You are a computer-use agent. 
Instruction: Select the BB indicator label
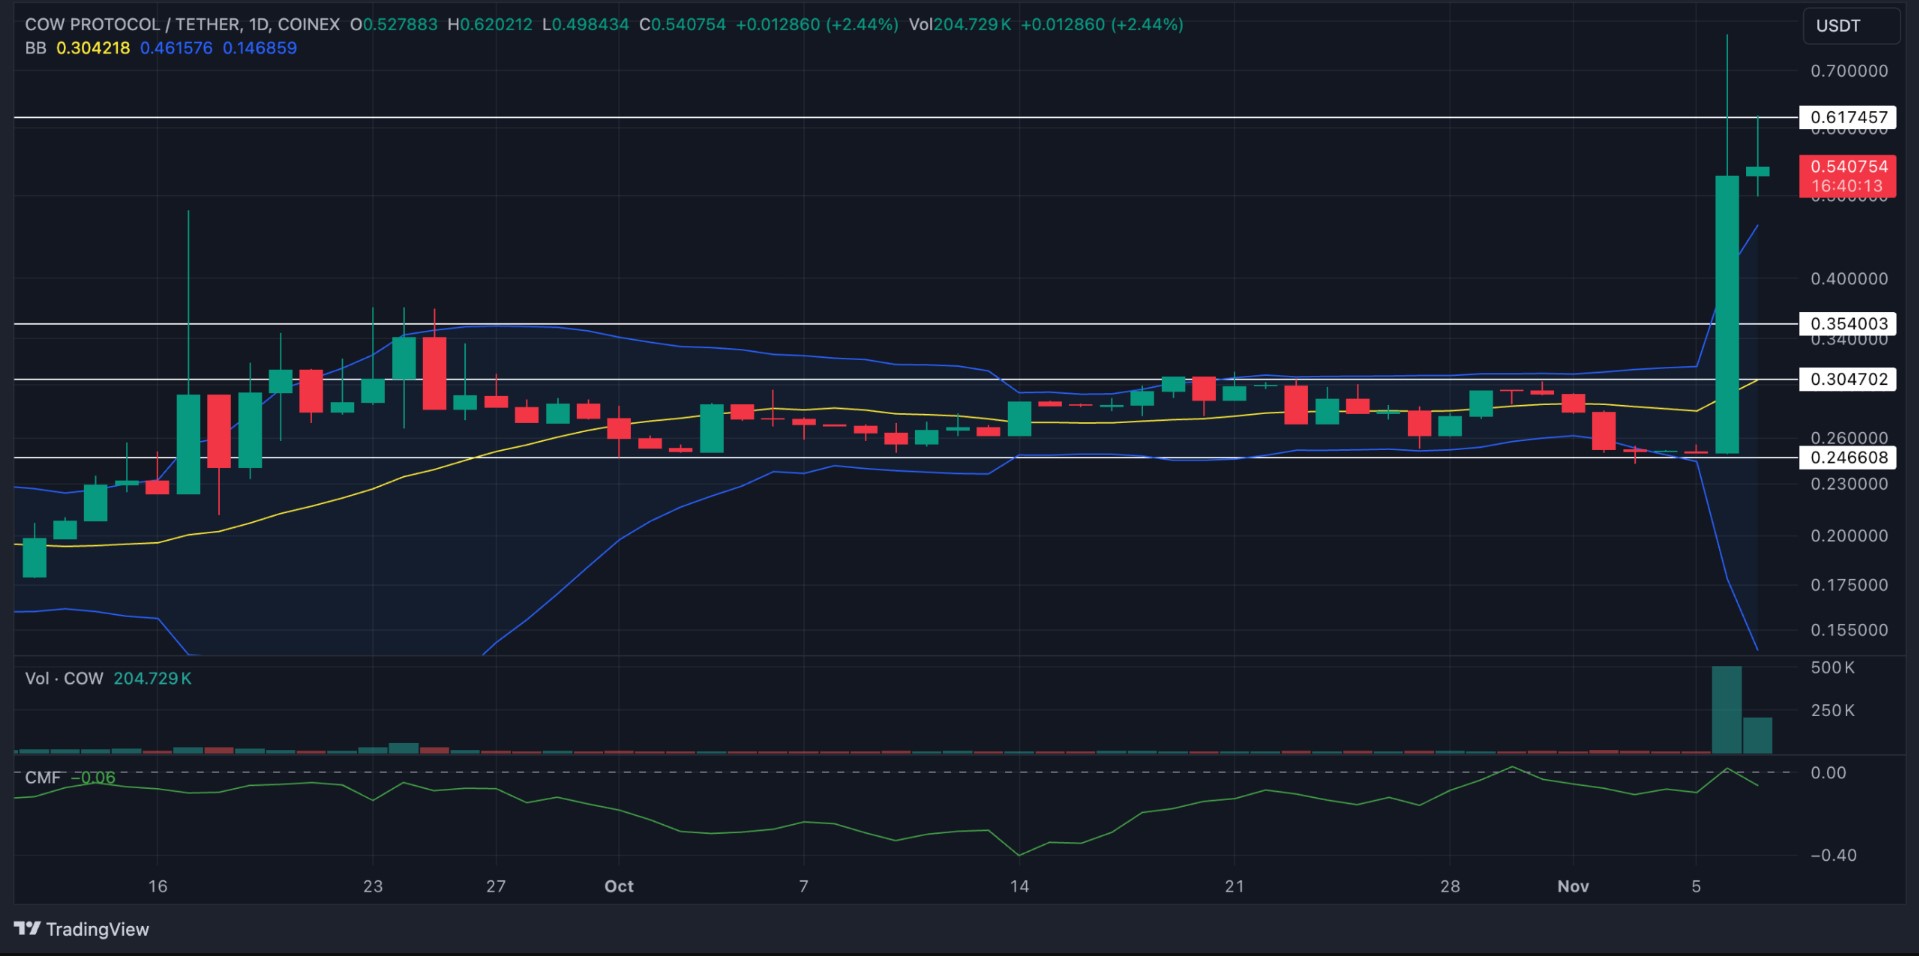[35, 48]
